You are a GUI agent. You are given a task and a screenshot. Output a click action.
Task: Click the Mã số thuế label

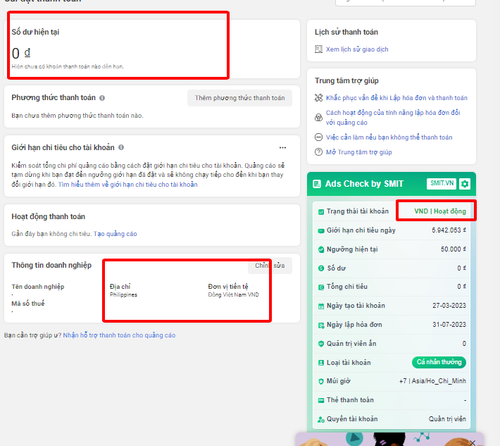(x=28, y=303)
